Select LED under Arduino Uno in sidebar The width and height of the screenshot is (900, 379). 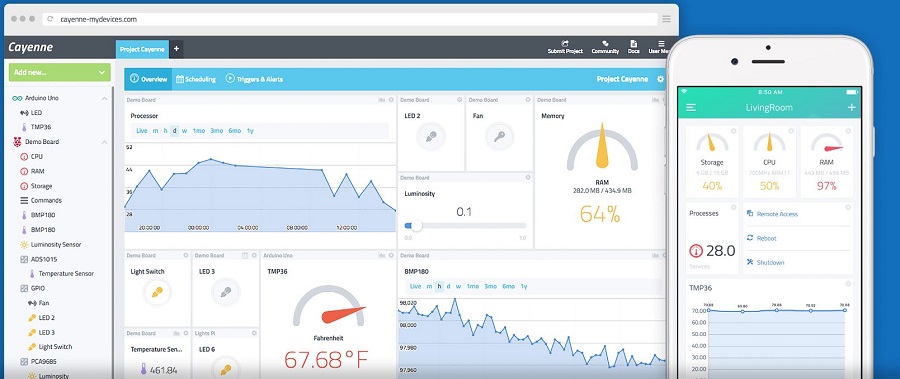[36, 113]
